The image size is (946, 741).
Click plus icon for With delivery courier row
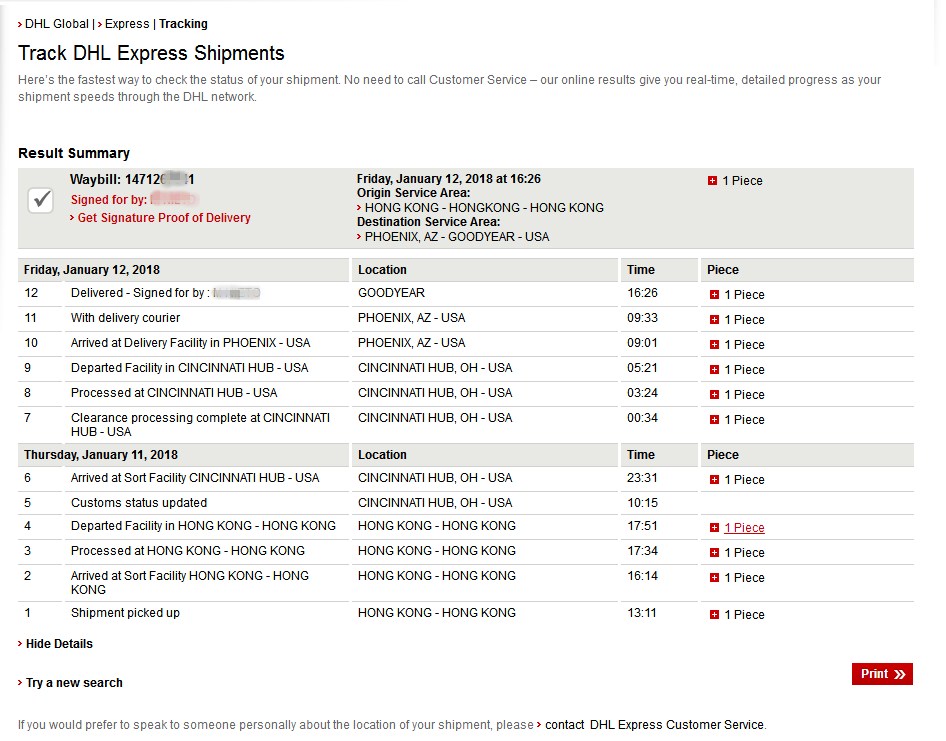pos(714,320)
